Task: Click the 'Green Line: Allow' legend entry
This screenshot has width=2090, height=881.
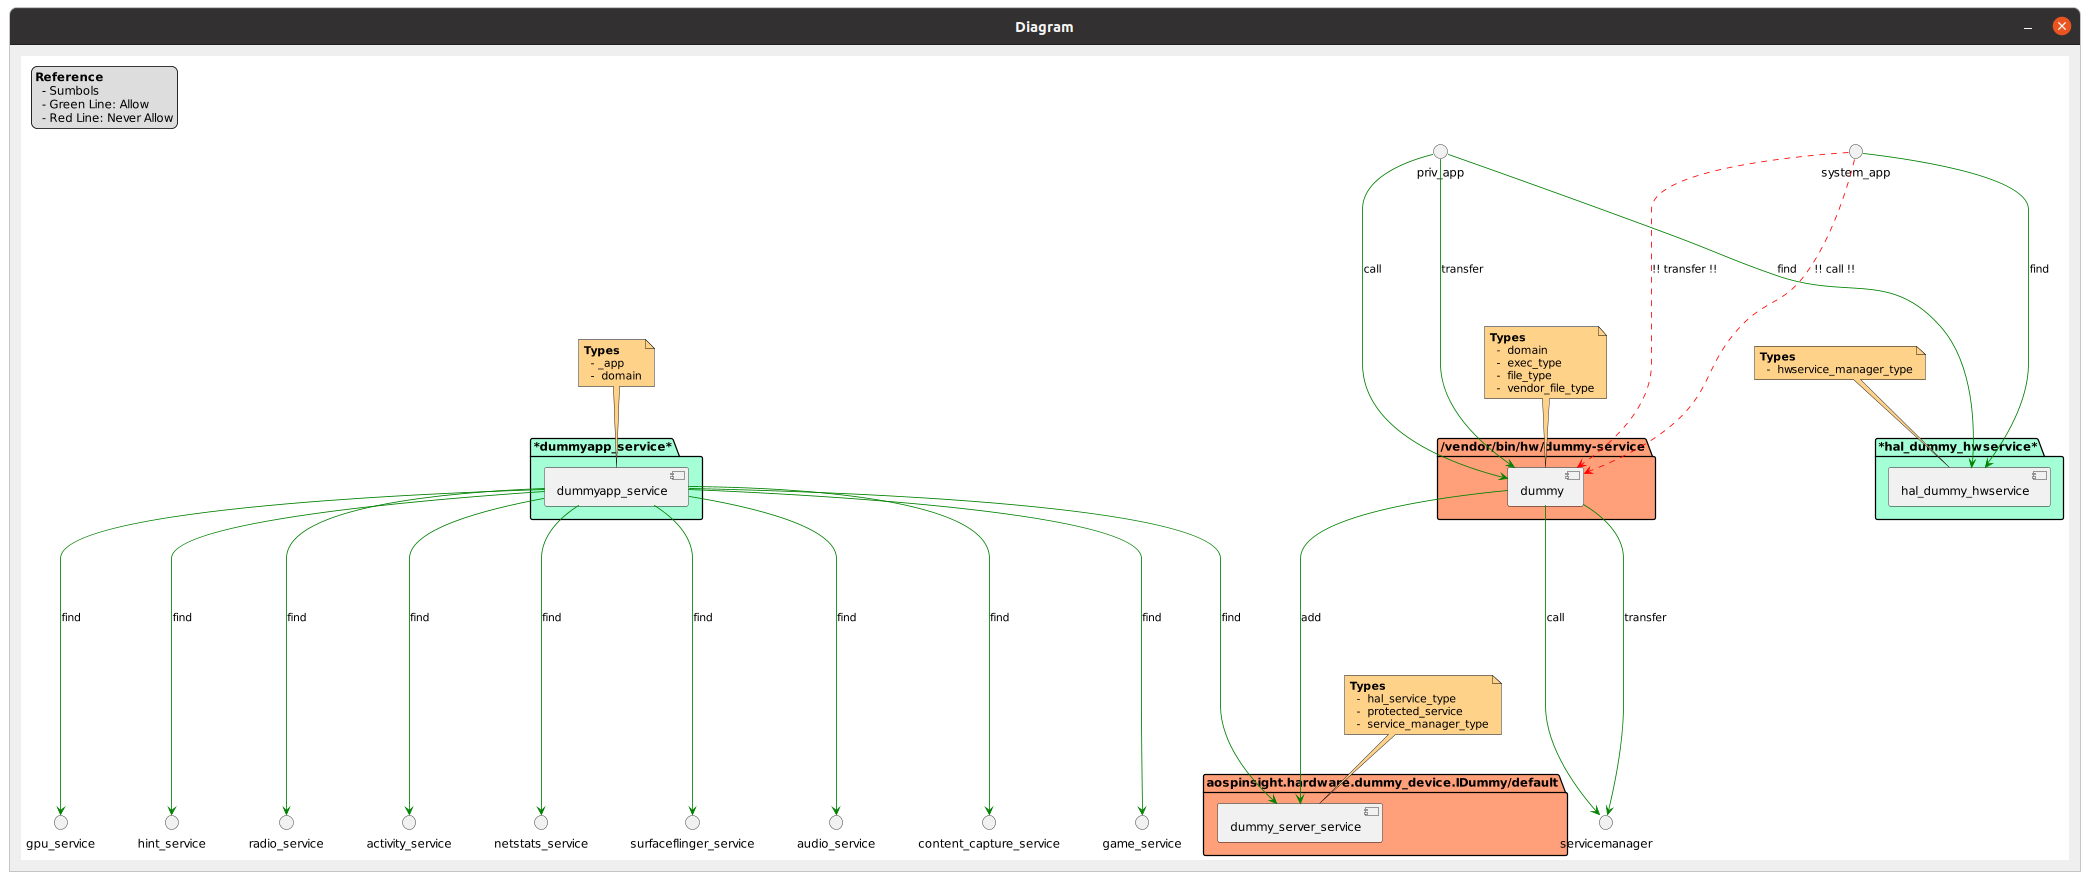Action: pyautogui.click(x=95, y=104)
